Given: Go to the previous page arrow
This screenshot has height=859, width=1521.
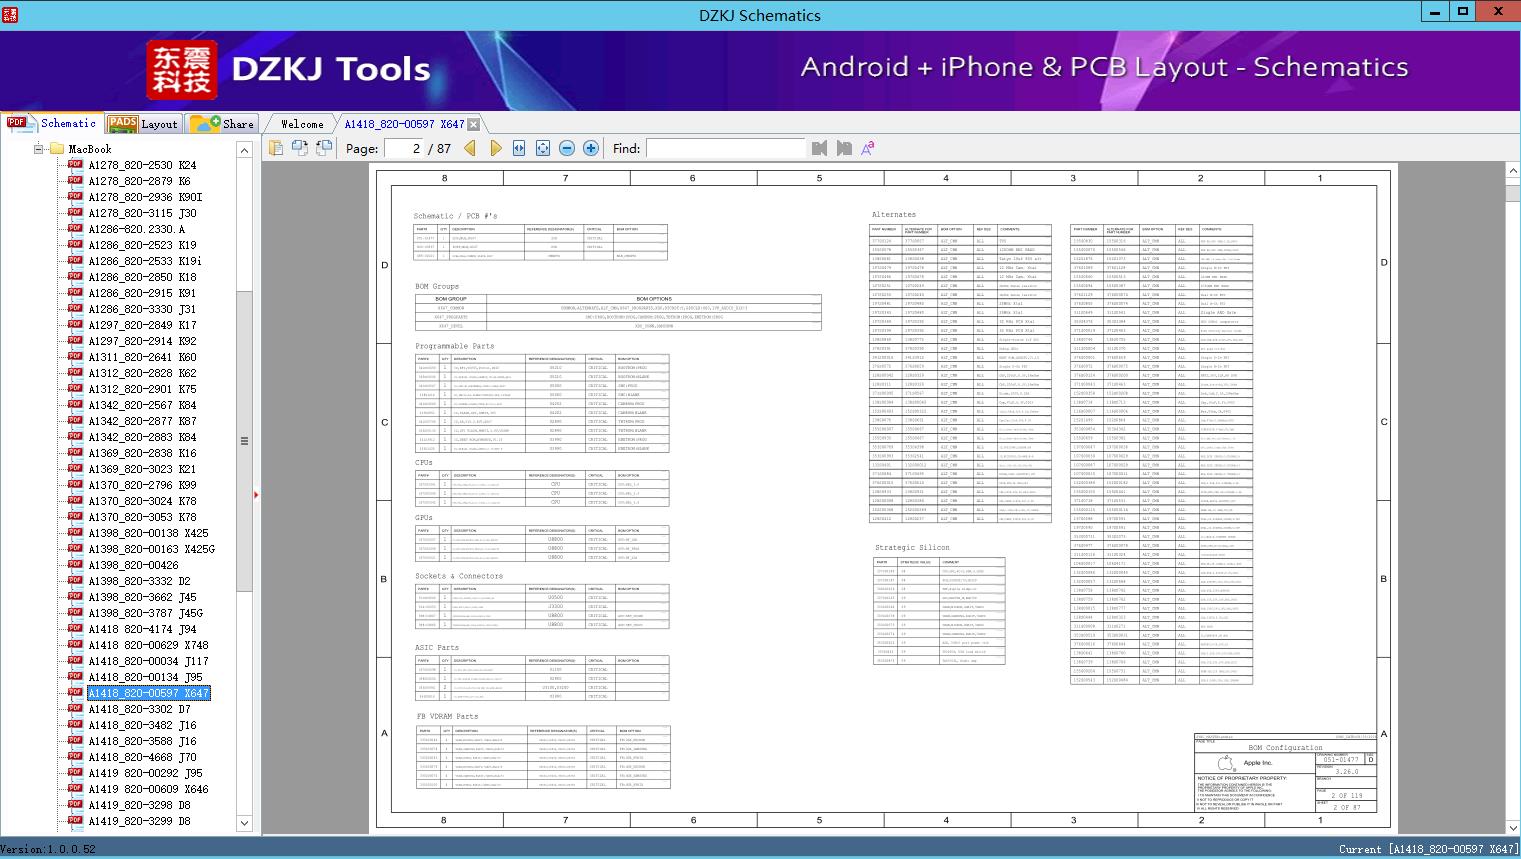Looking at the screenshot, I should click(x=470, y=148).
